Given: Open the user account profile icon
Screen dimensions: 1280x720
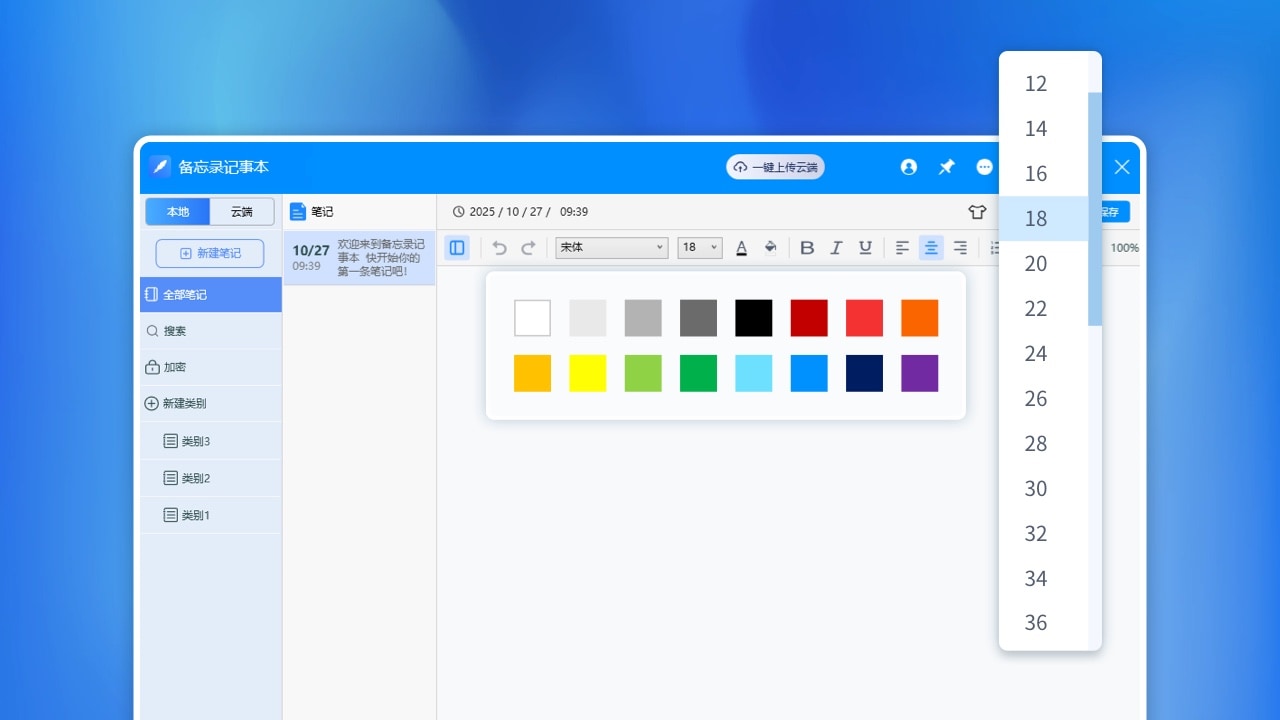Looking at the screenshot, I should (908, 167).
